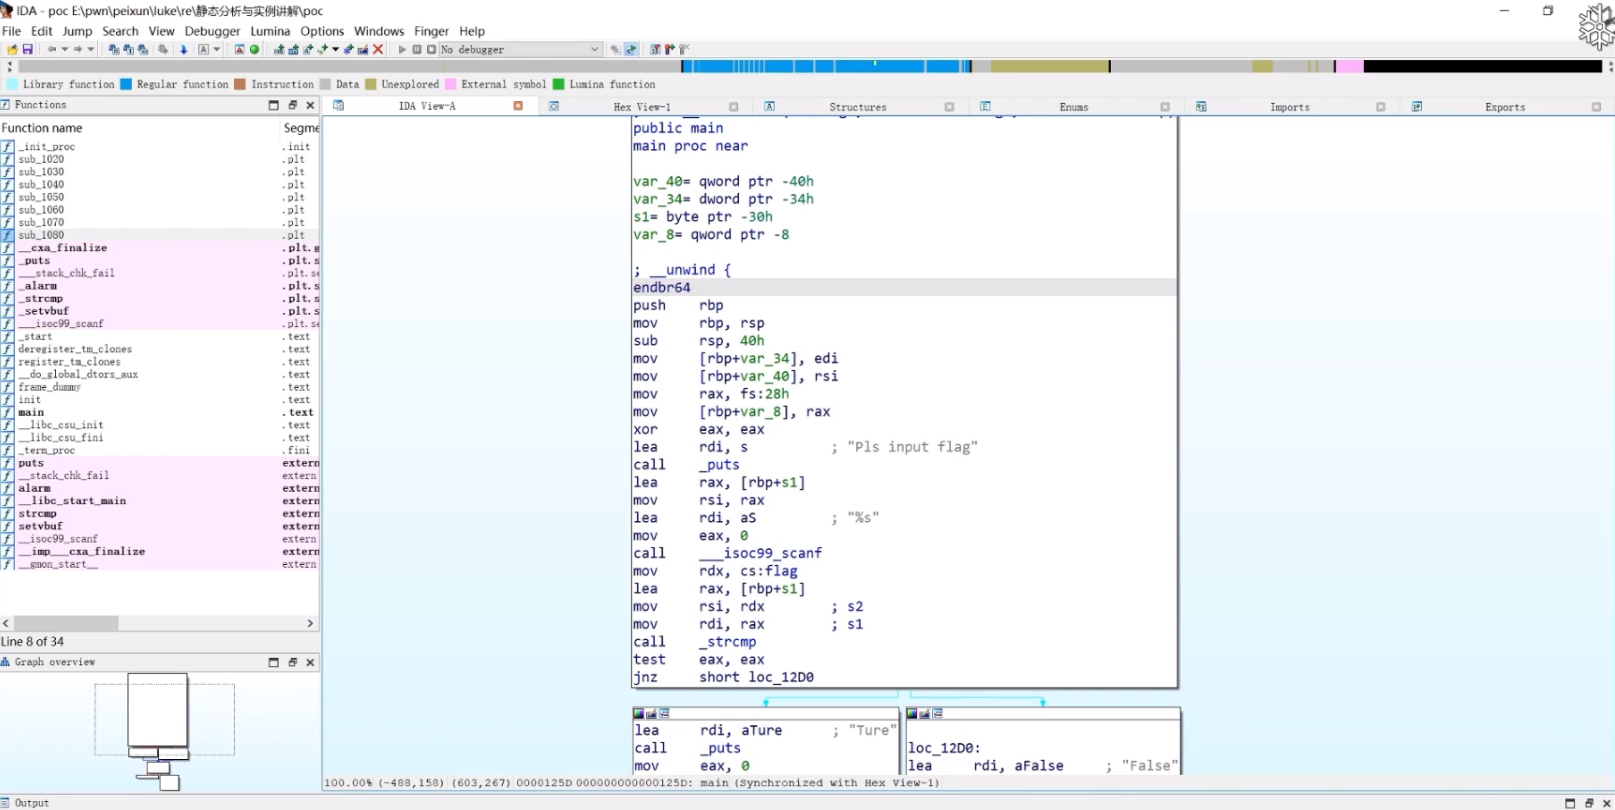1615x810 pixels.
Task: Close the Structures tab
Action: tap(949, 107)
